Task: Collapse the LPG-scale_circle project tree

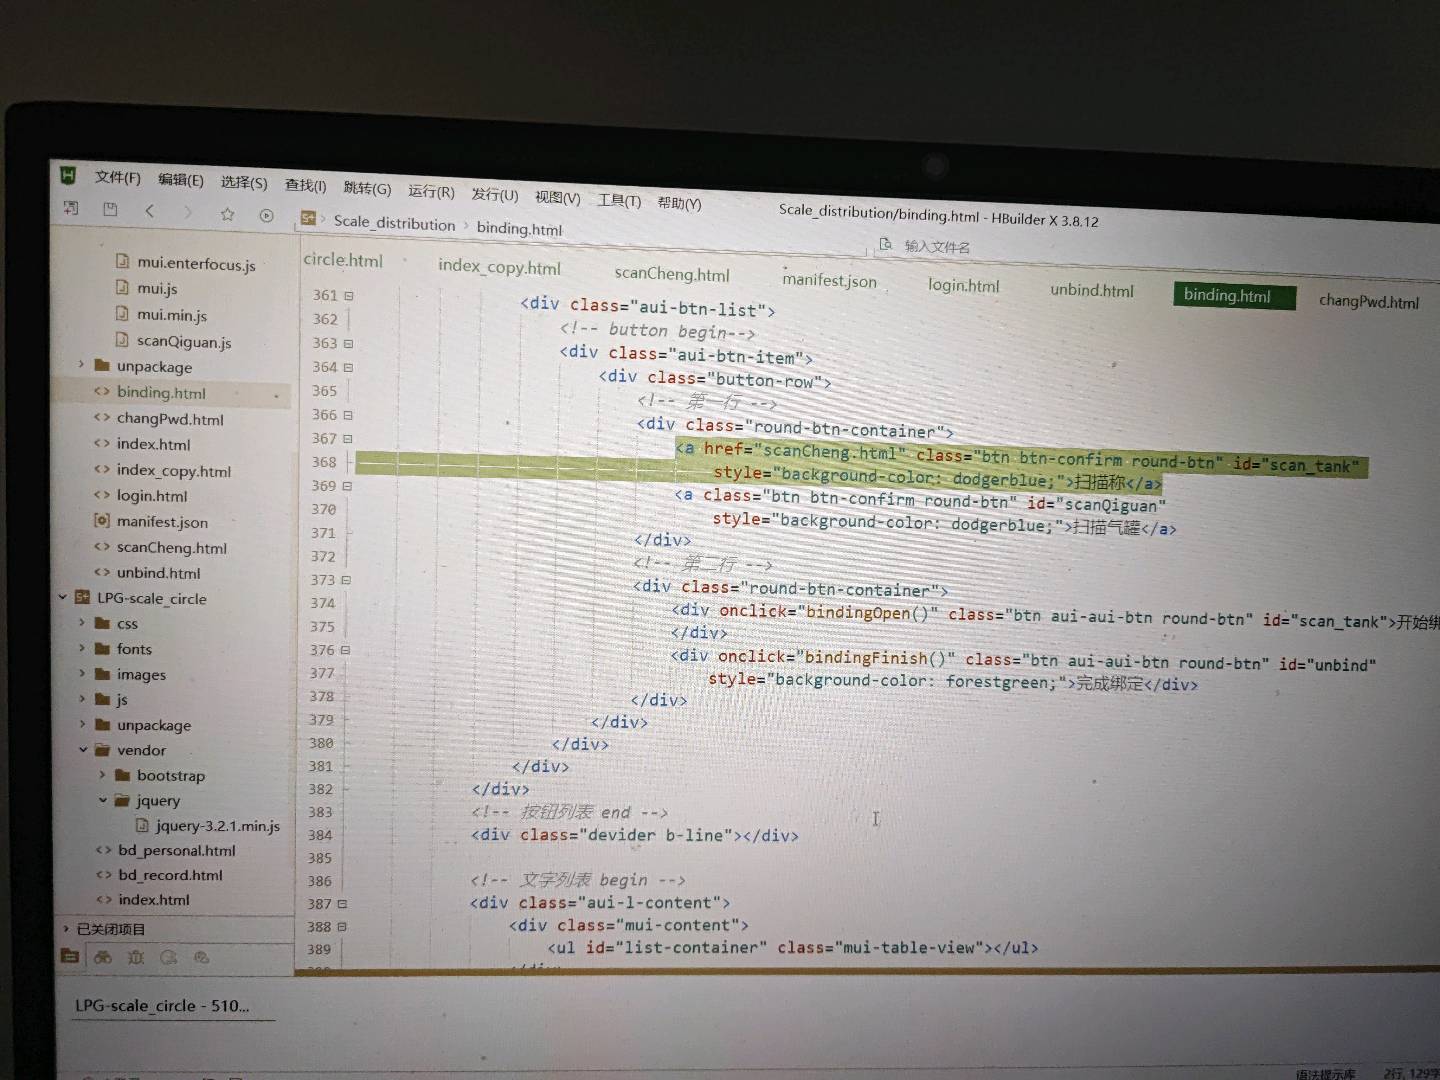Action: pos(63,598)
